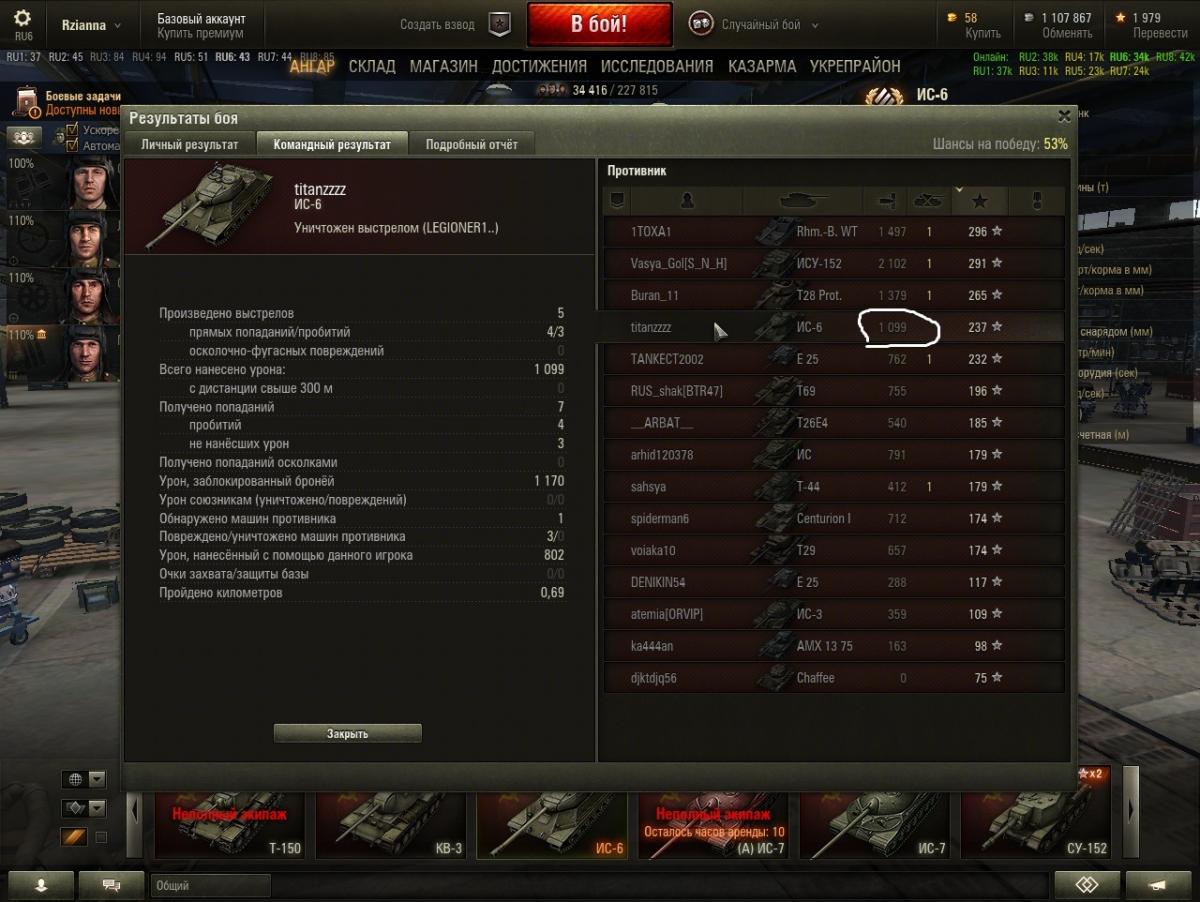Sort enemies by the star experience column
This screenshot has width=1200, height=902.
pyautogui.click(x=980, y=201)
